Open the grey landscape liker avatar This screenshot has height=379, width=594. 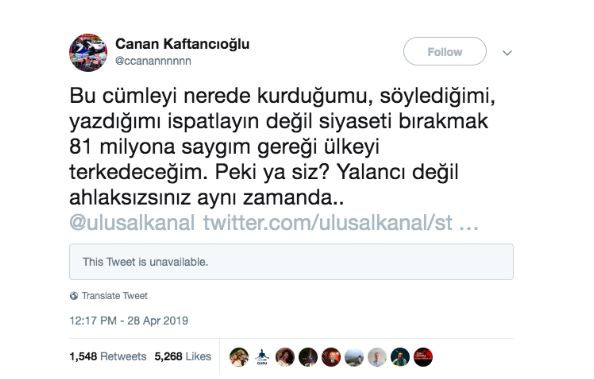tap(354, 357)
